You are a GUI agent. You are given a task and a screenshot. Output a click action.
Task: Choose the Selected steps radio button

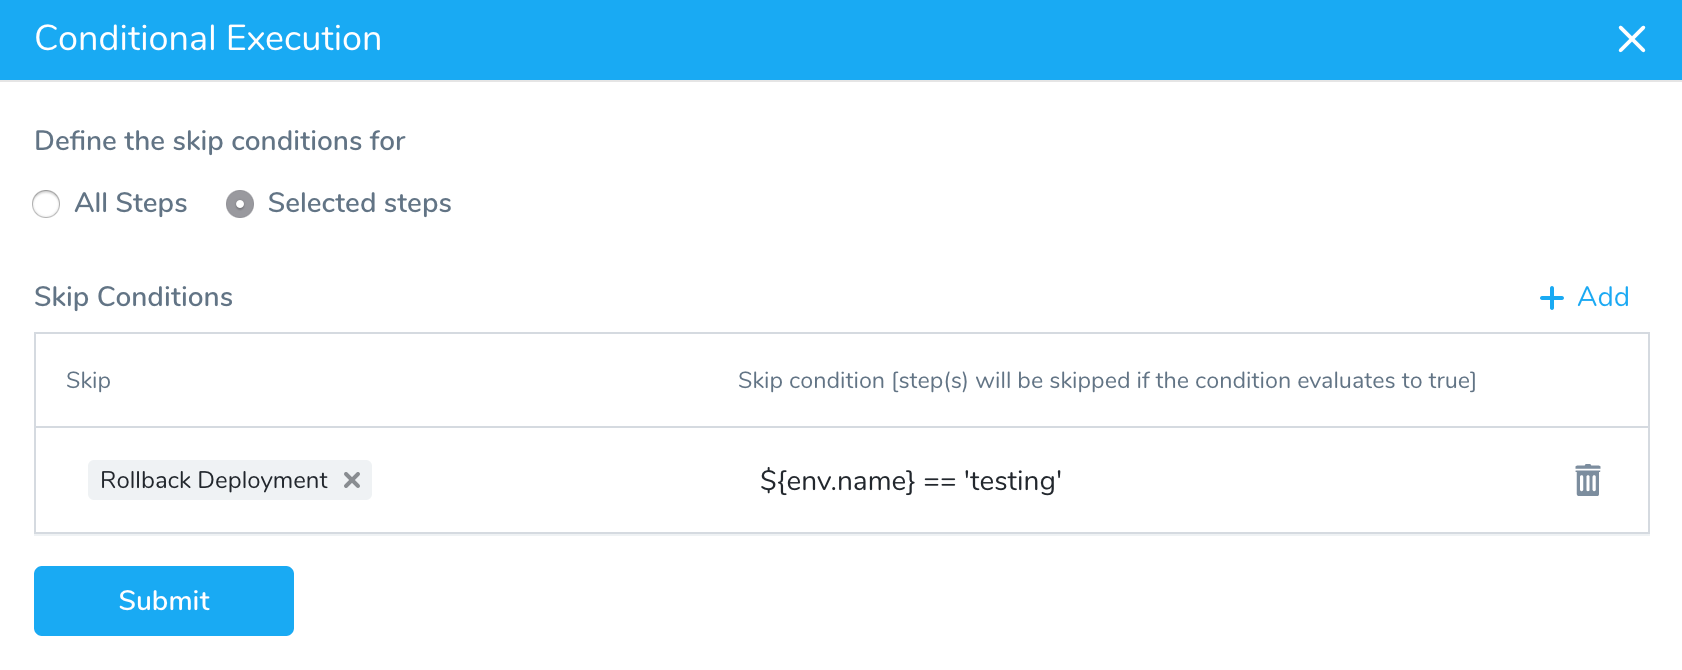[x=240, y=204]
